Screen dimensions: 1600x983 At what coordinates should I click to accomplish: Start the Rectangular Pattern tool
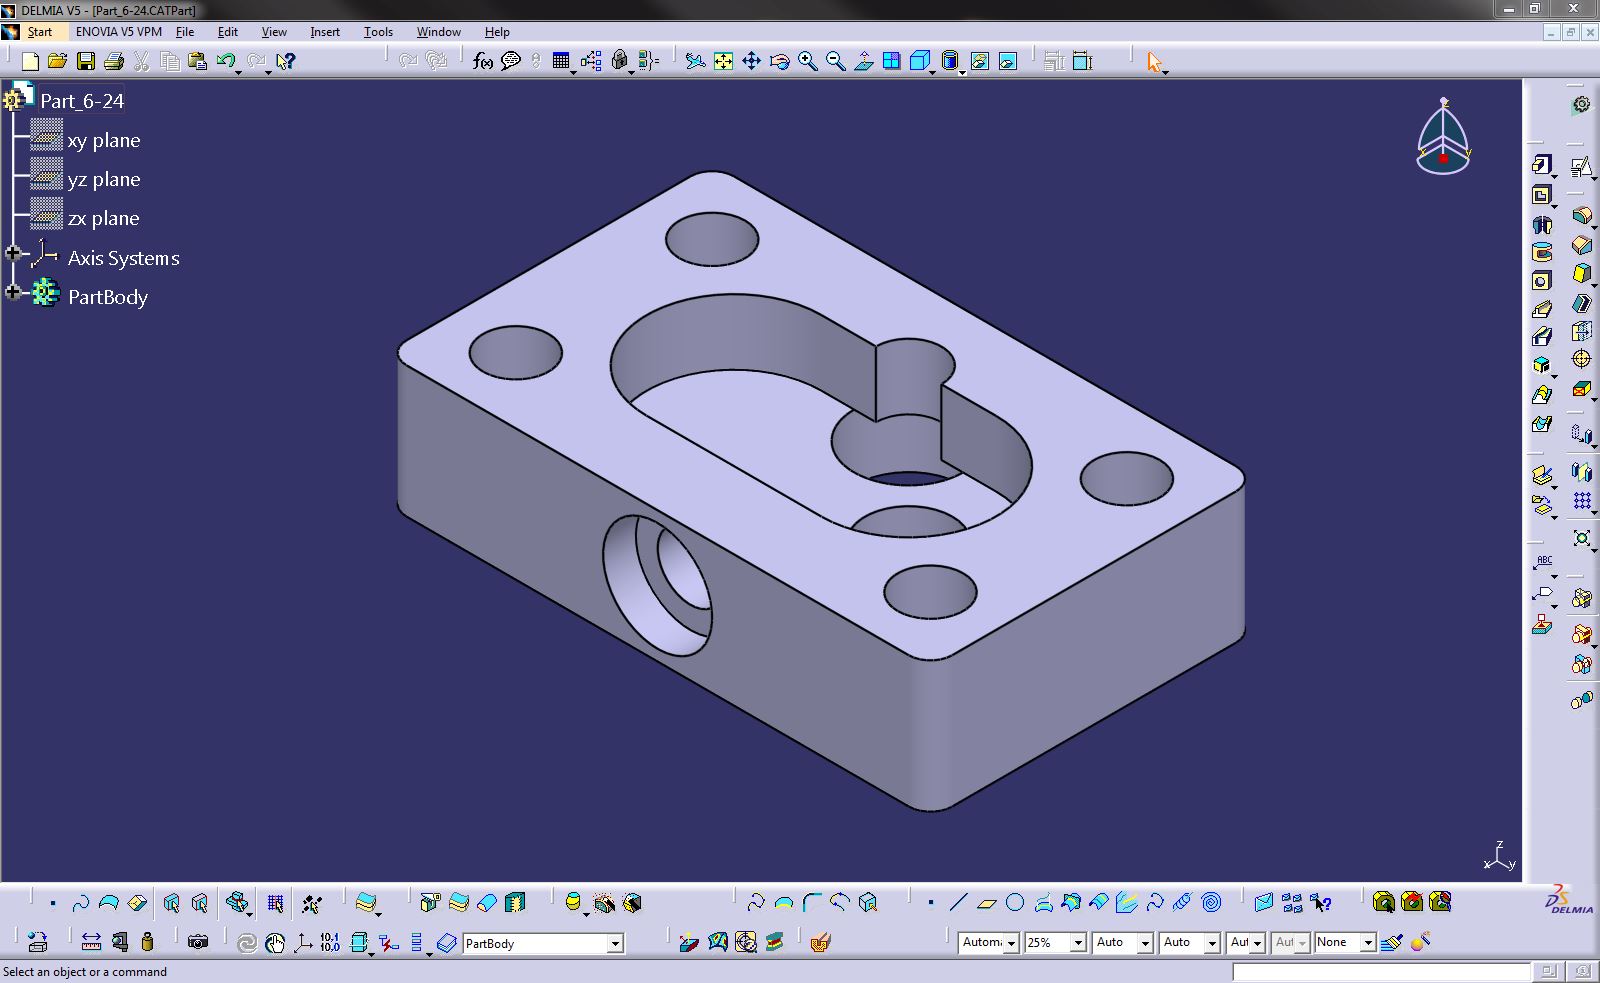1581,500
